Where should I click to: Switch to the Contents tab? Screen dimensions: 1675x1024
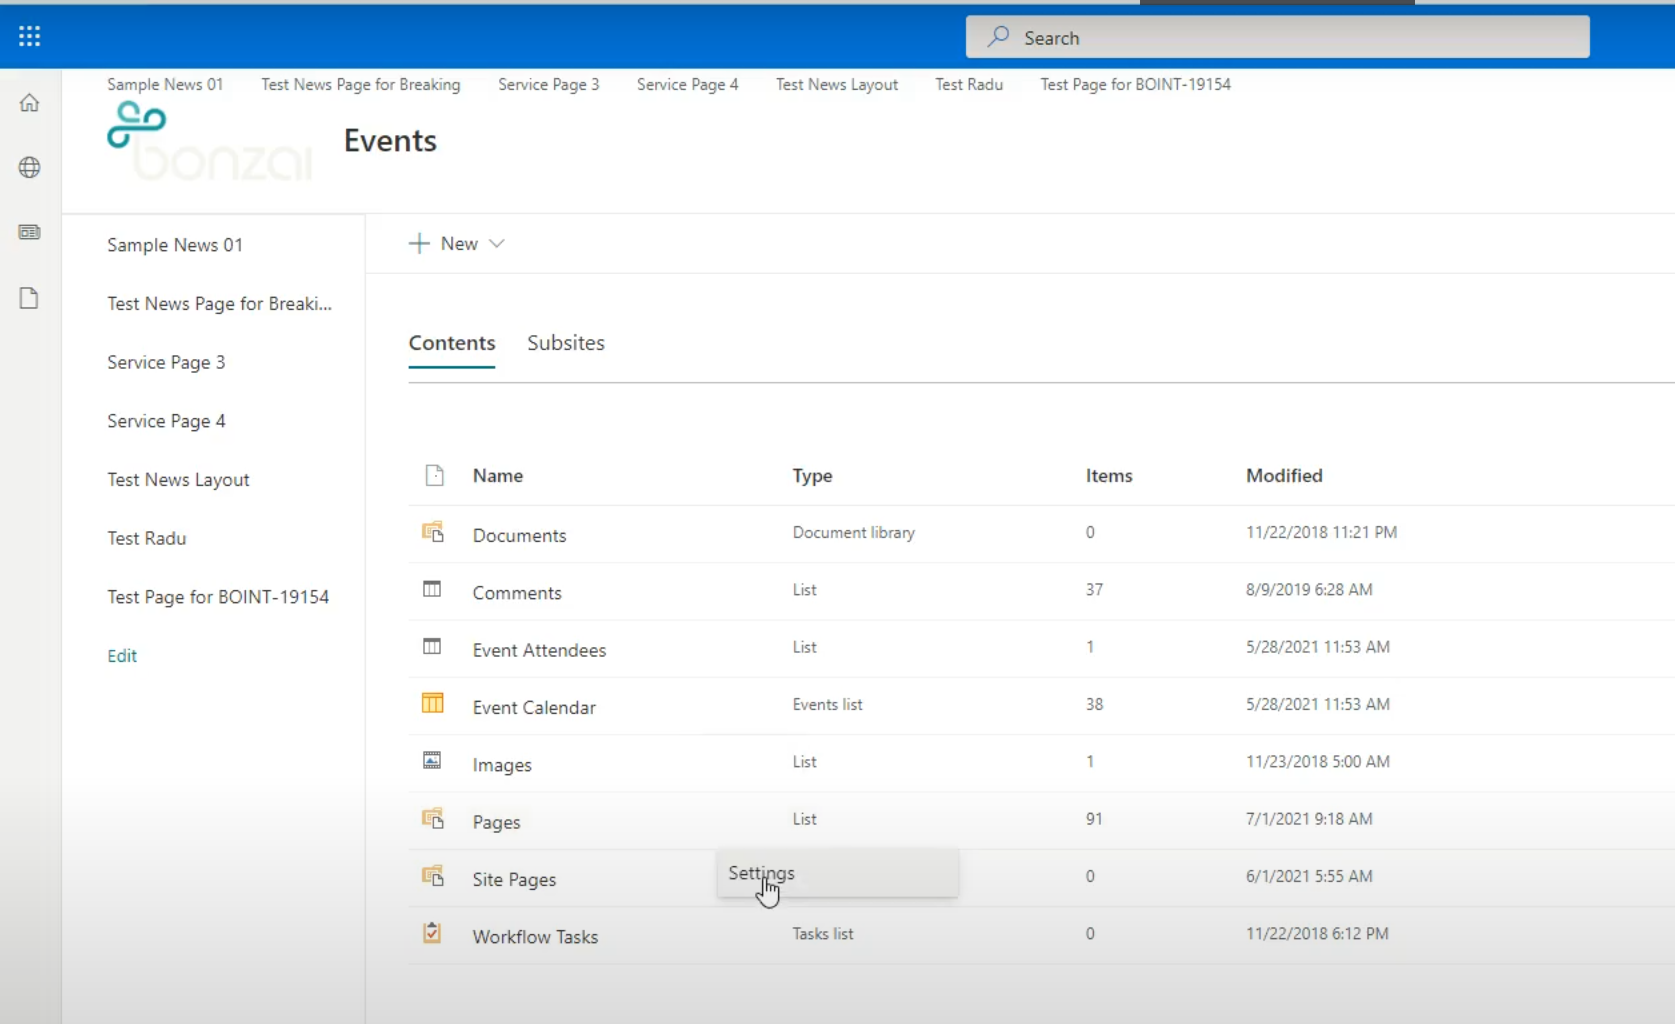tap(452, 343)
